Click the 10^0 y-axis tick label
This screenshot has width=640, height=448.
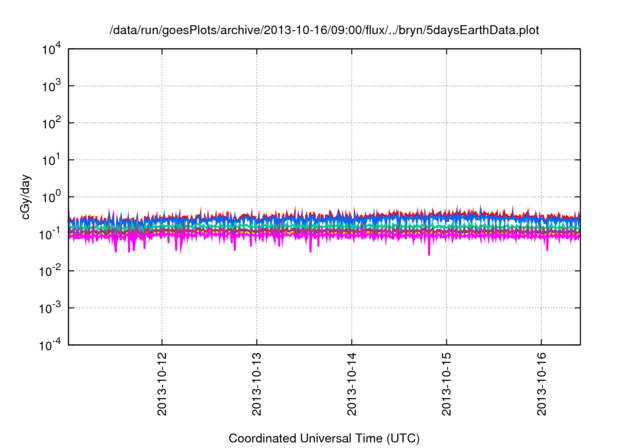[52, 197]
